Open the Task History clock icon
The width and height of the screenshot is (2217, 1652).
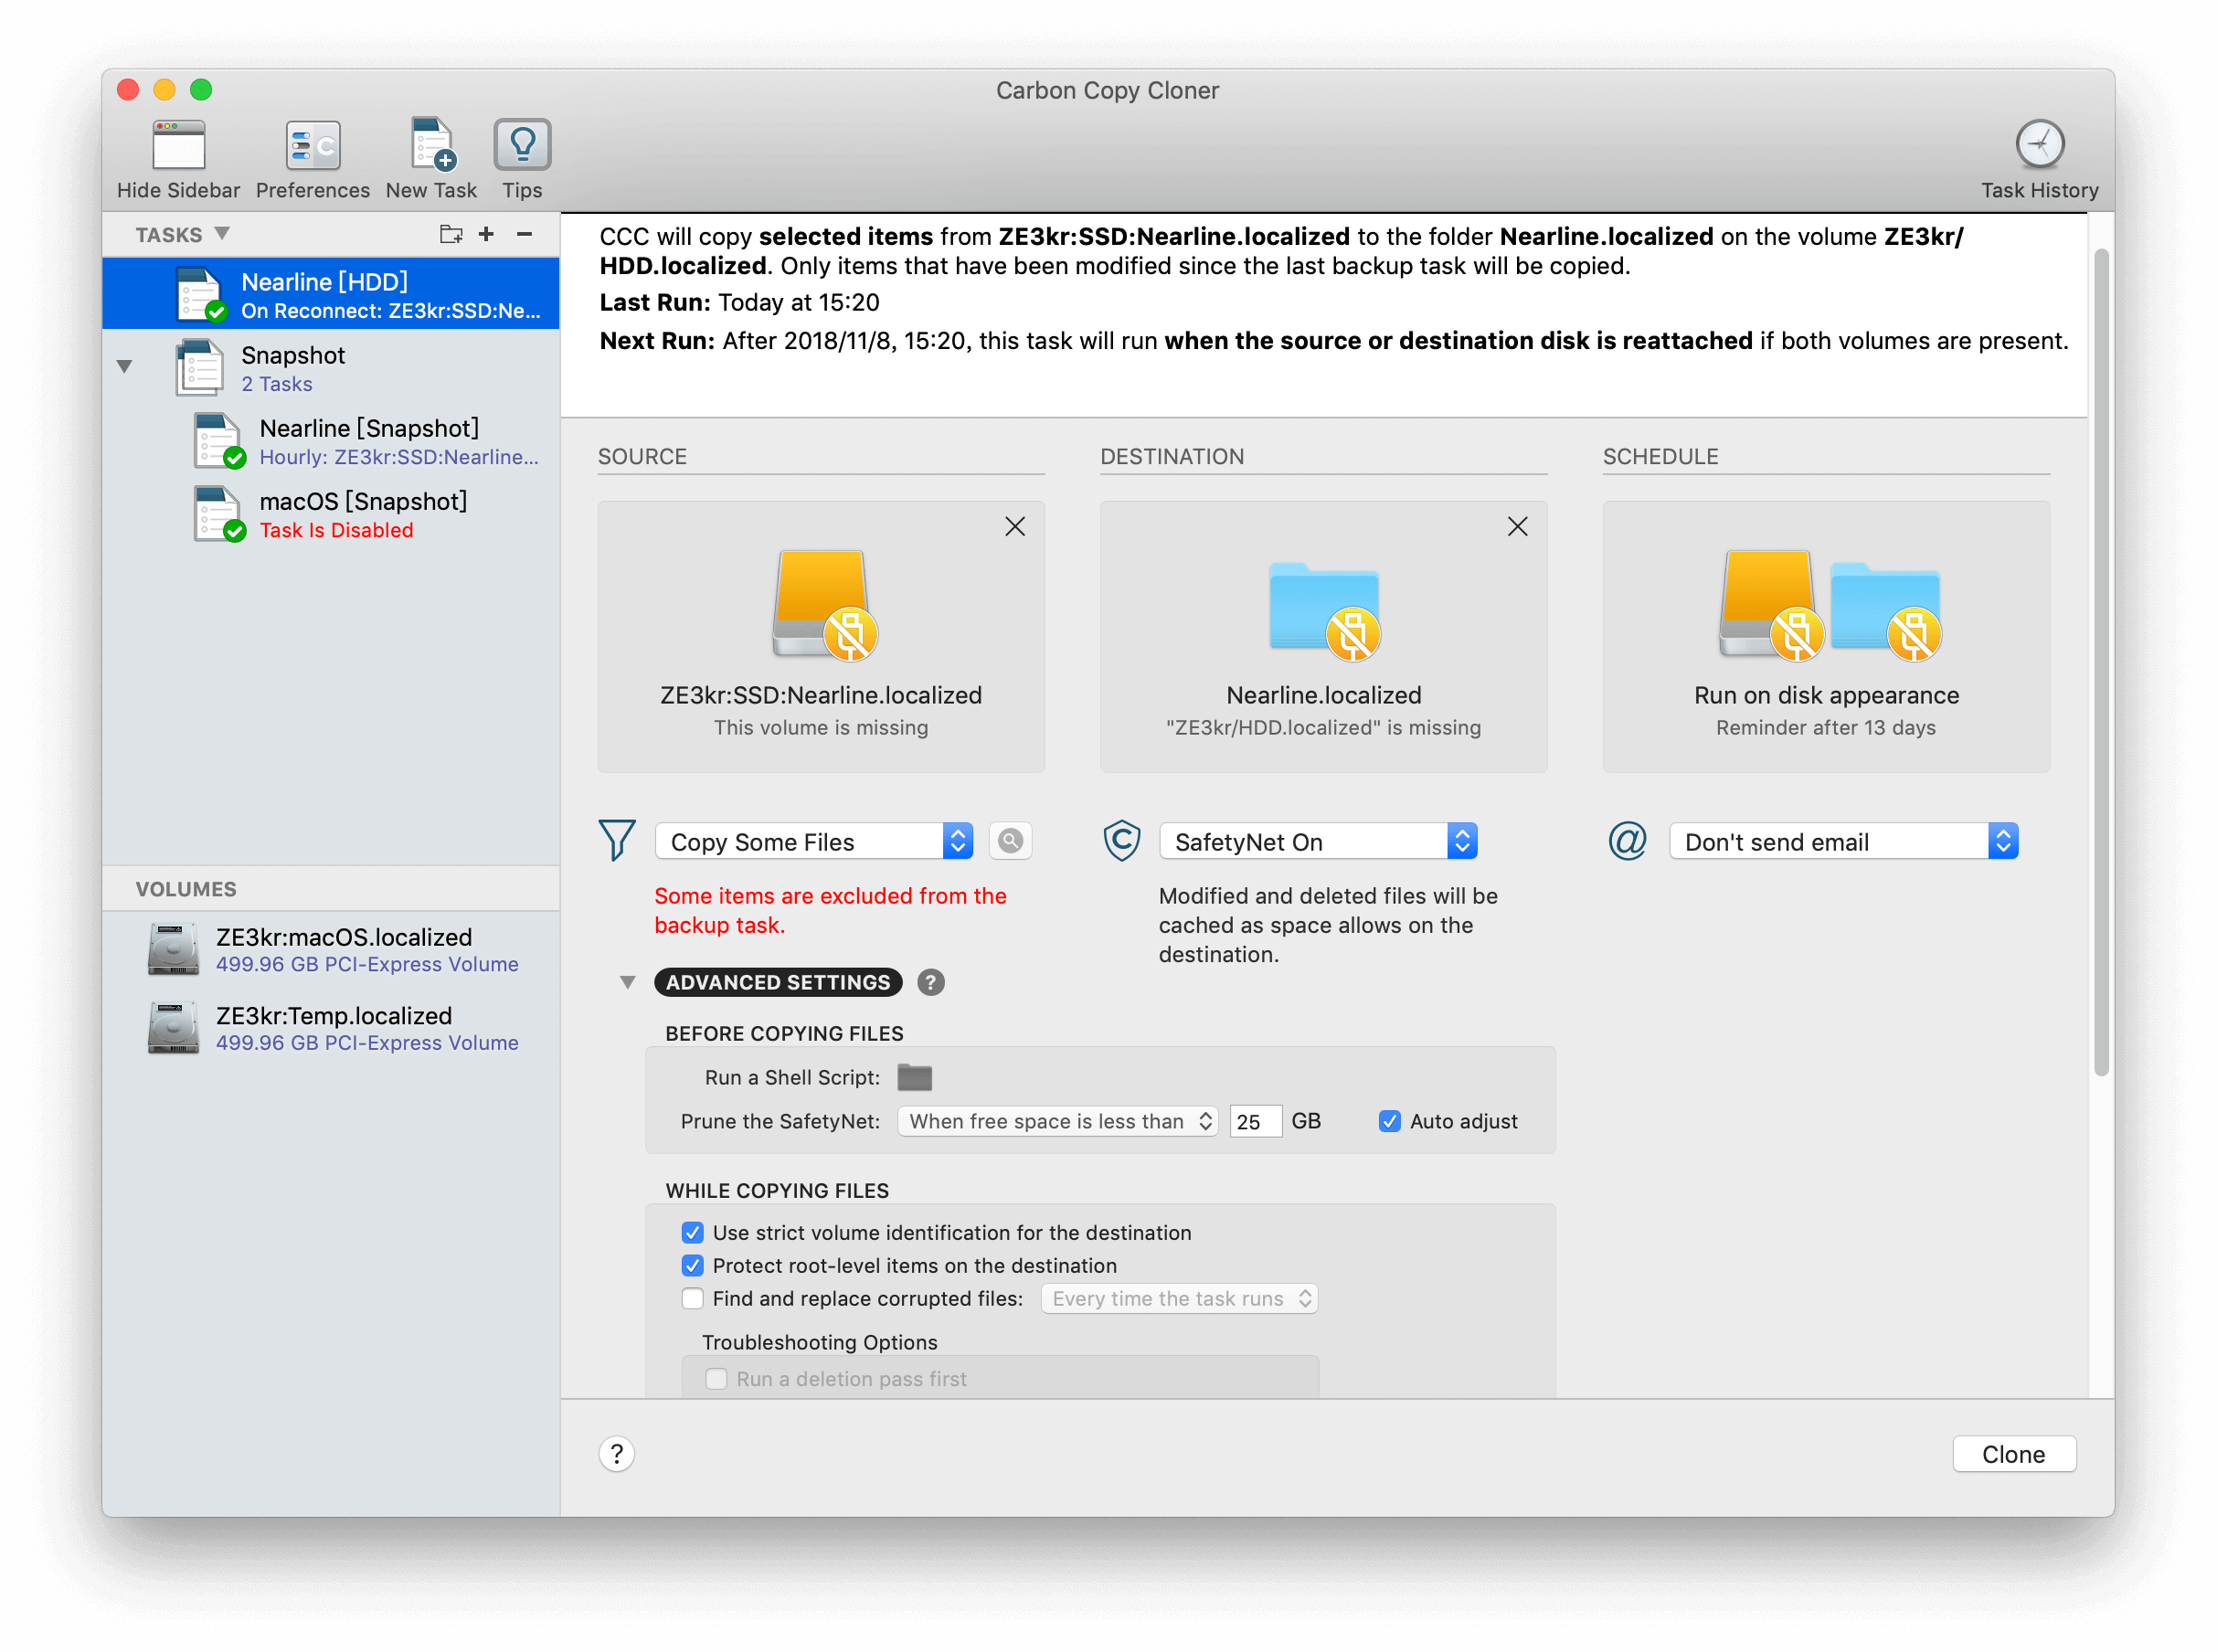point(2039,146)
